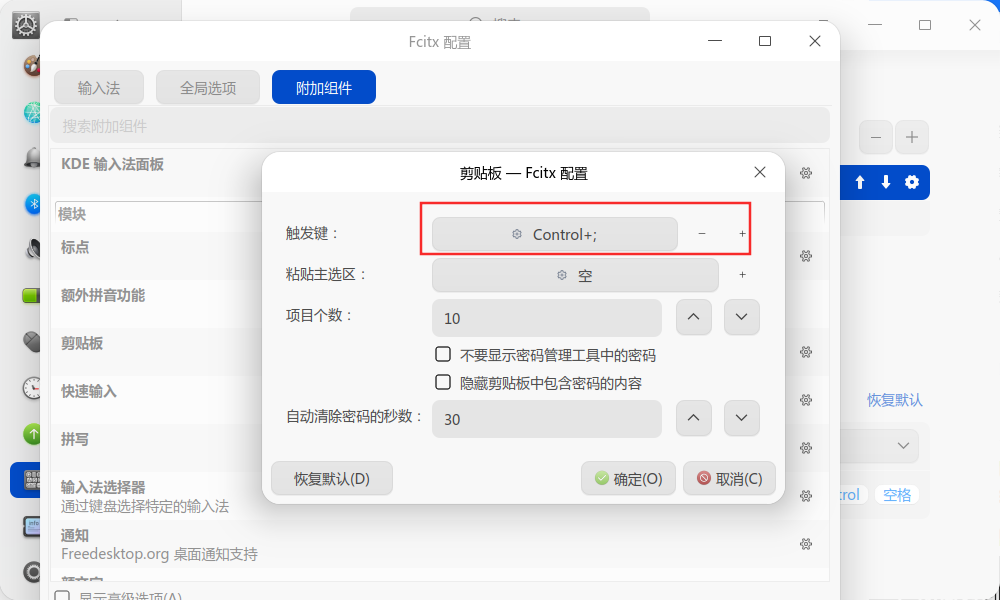Decrease 自动清除密码的秒数 with the down arrow

tap(742, 418)
